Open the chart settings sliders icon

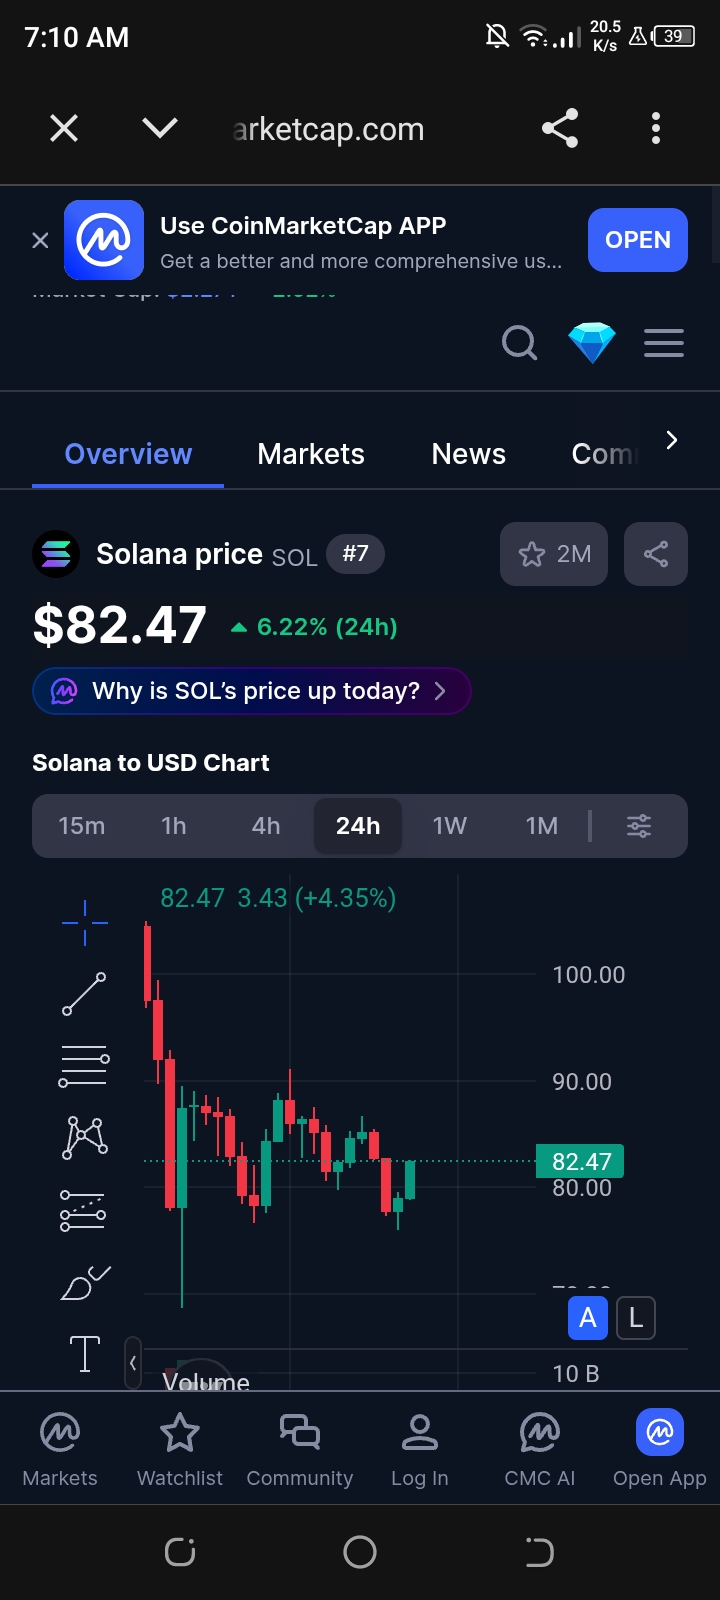[639, 826]
